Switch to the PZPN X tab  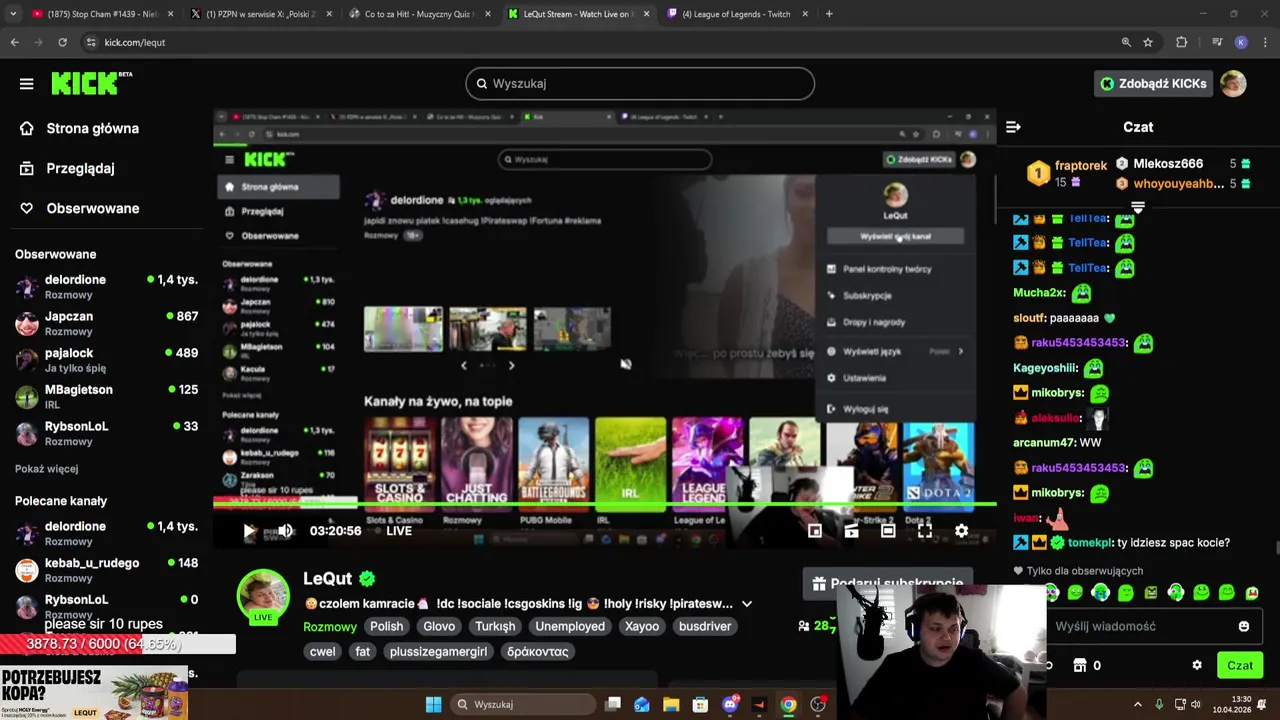pos(260,14)
